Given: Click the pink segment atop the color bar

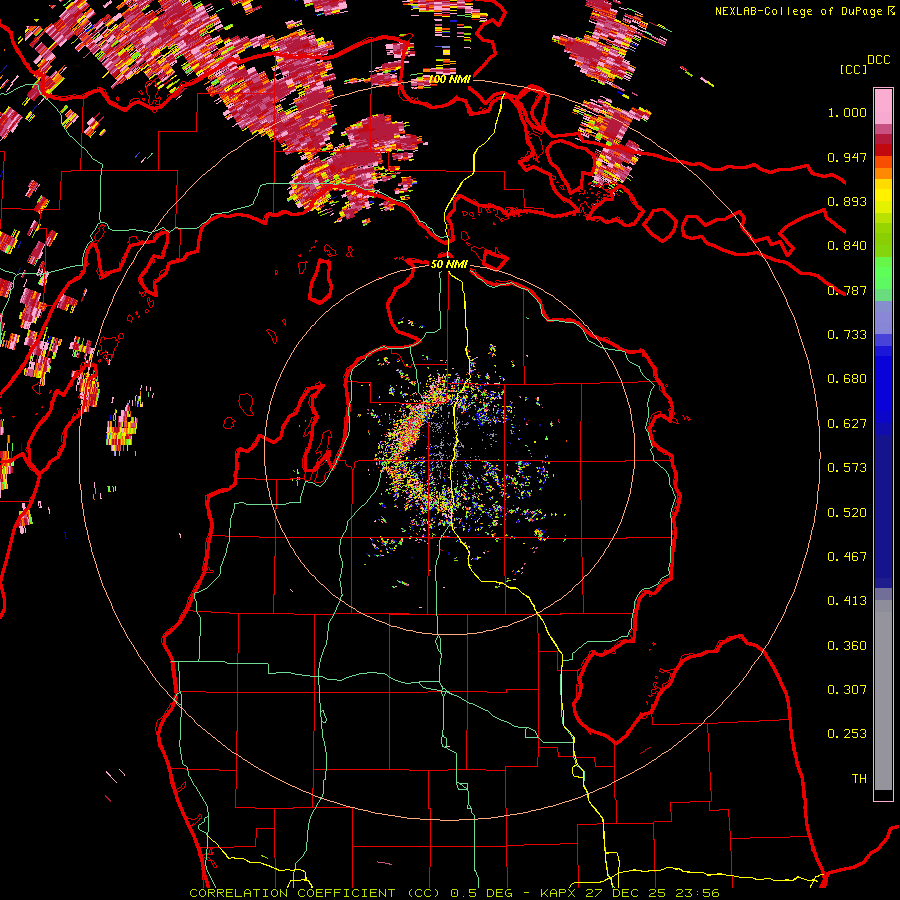Looking at the screenshot, I should pyautogui.click(x=883, y=106).
